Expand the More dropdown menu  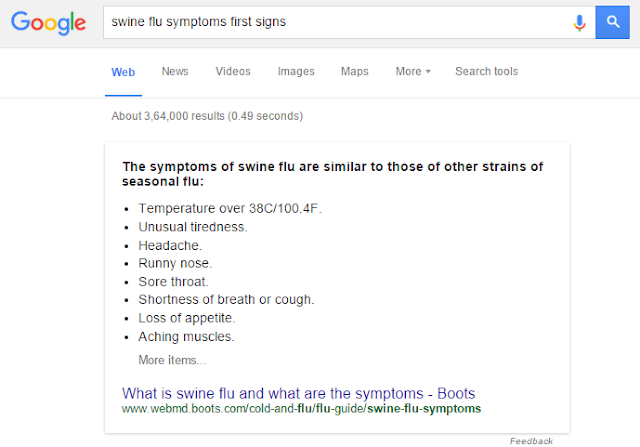413,71
